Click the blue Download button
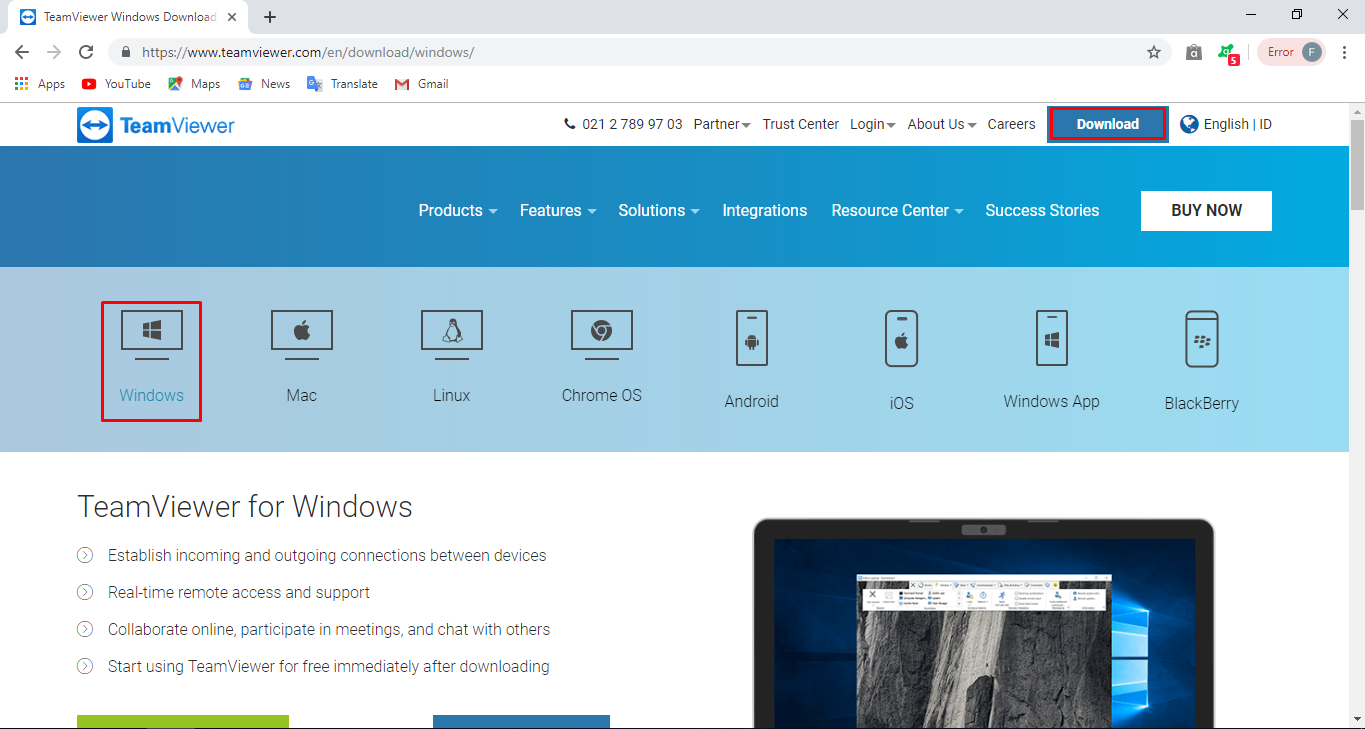This screenshot has width=1365, height=729. 1108,124
